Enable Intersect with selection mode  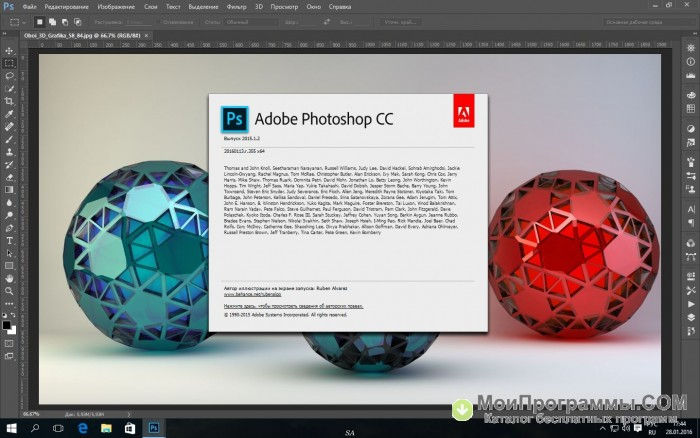[x=77, y=21]
